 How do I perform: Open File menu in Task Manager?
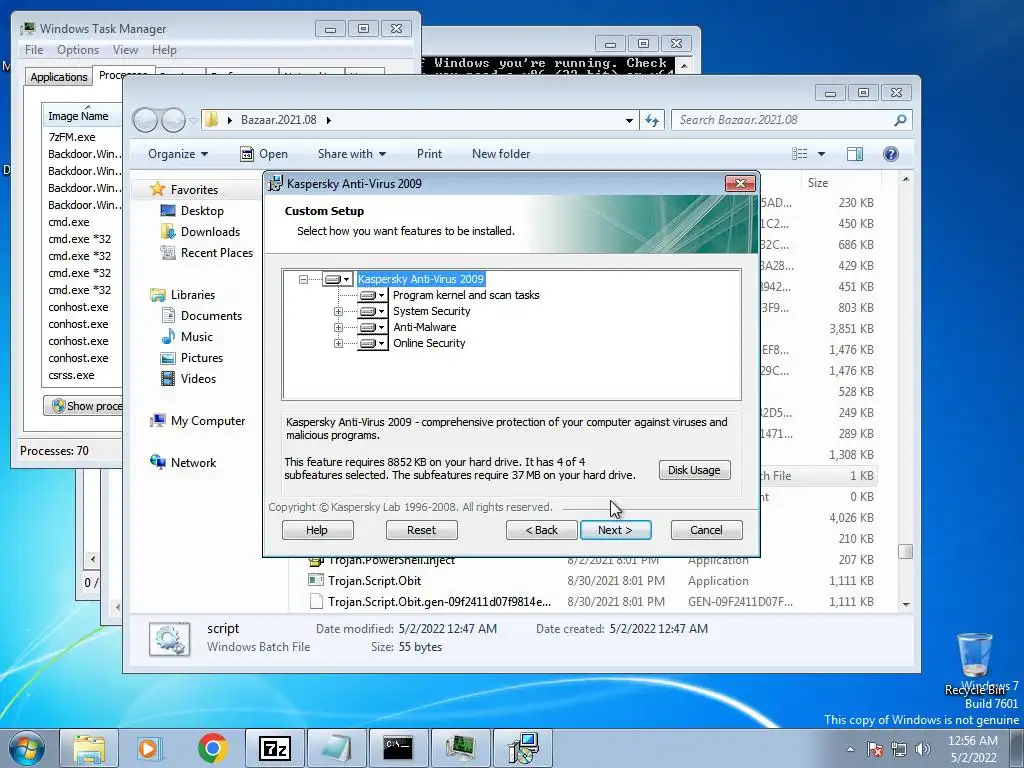coord(34,50)
